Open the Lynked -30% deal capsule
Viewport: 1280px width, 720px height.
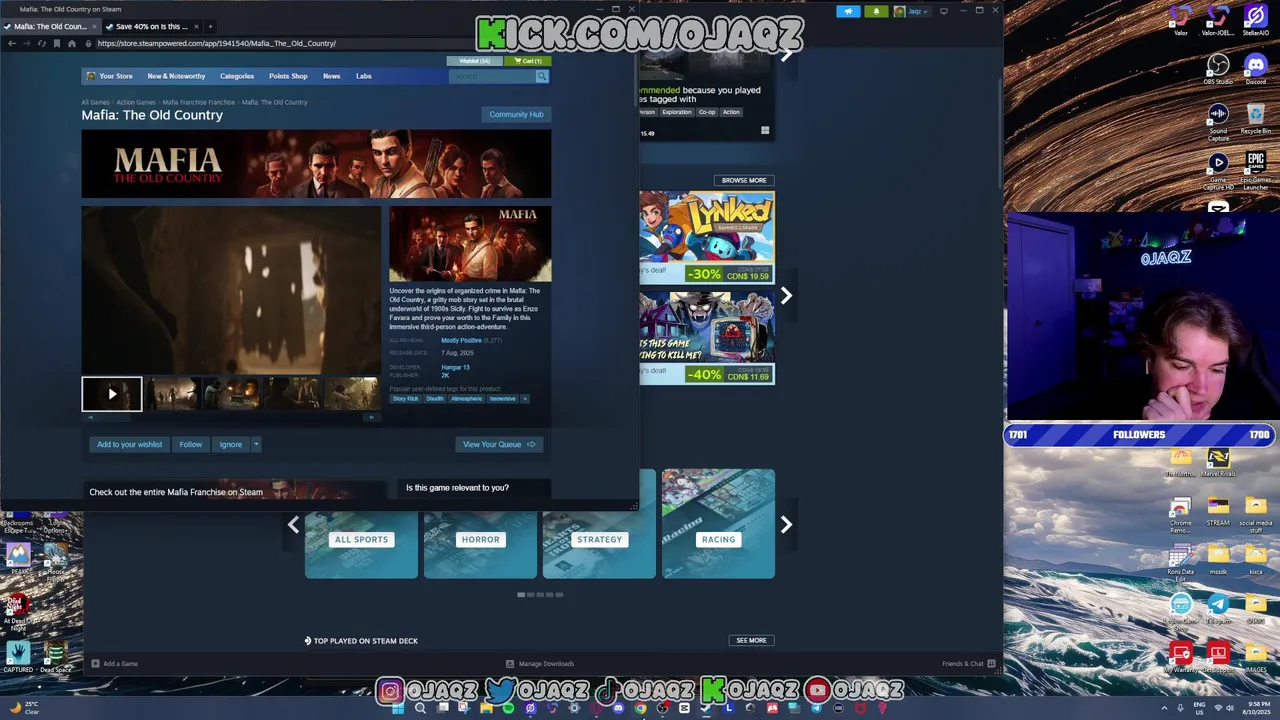tap(707, 237)
